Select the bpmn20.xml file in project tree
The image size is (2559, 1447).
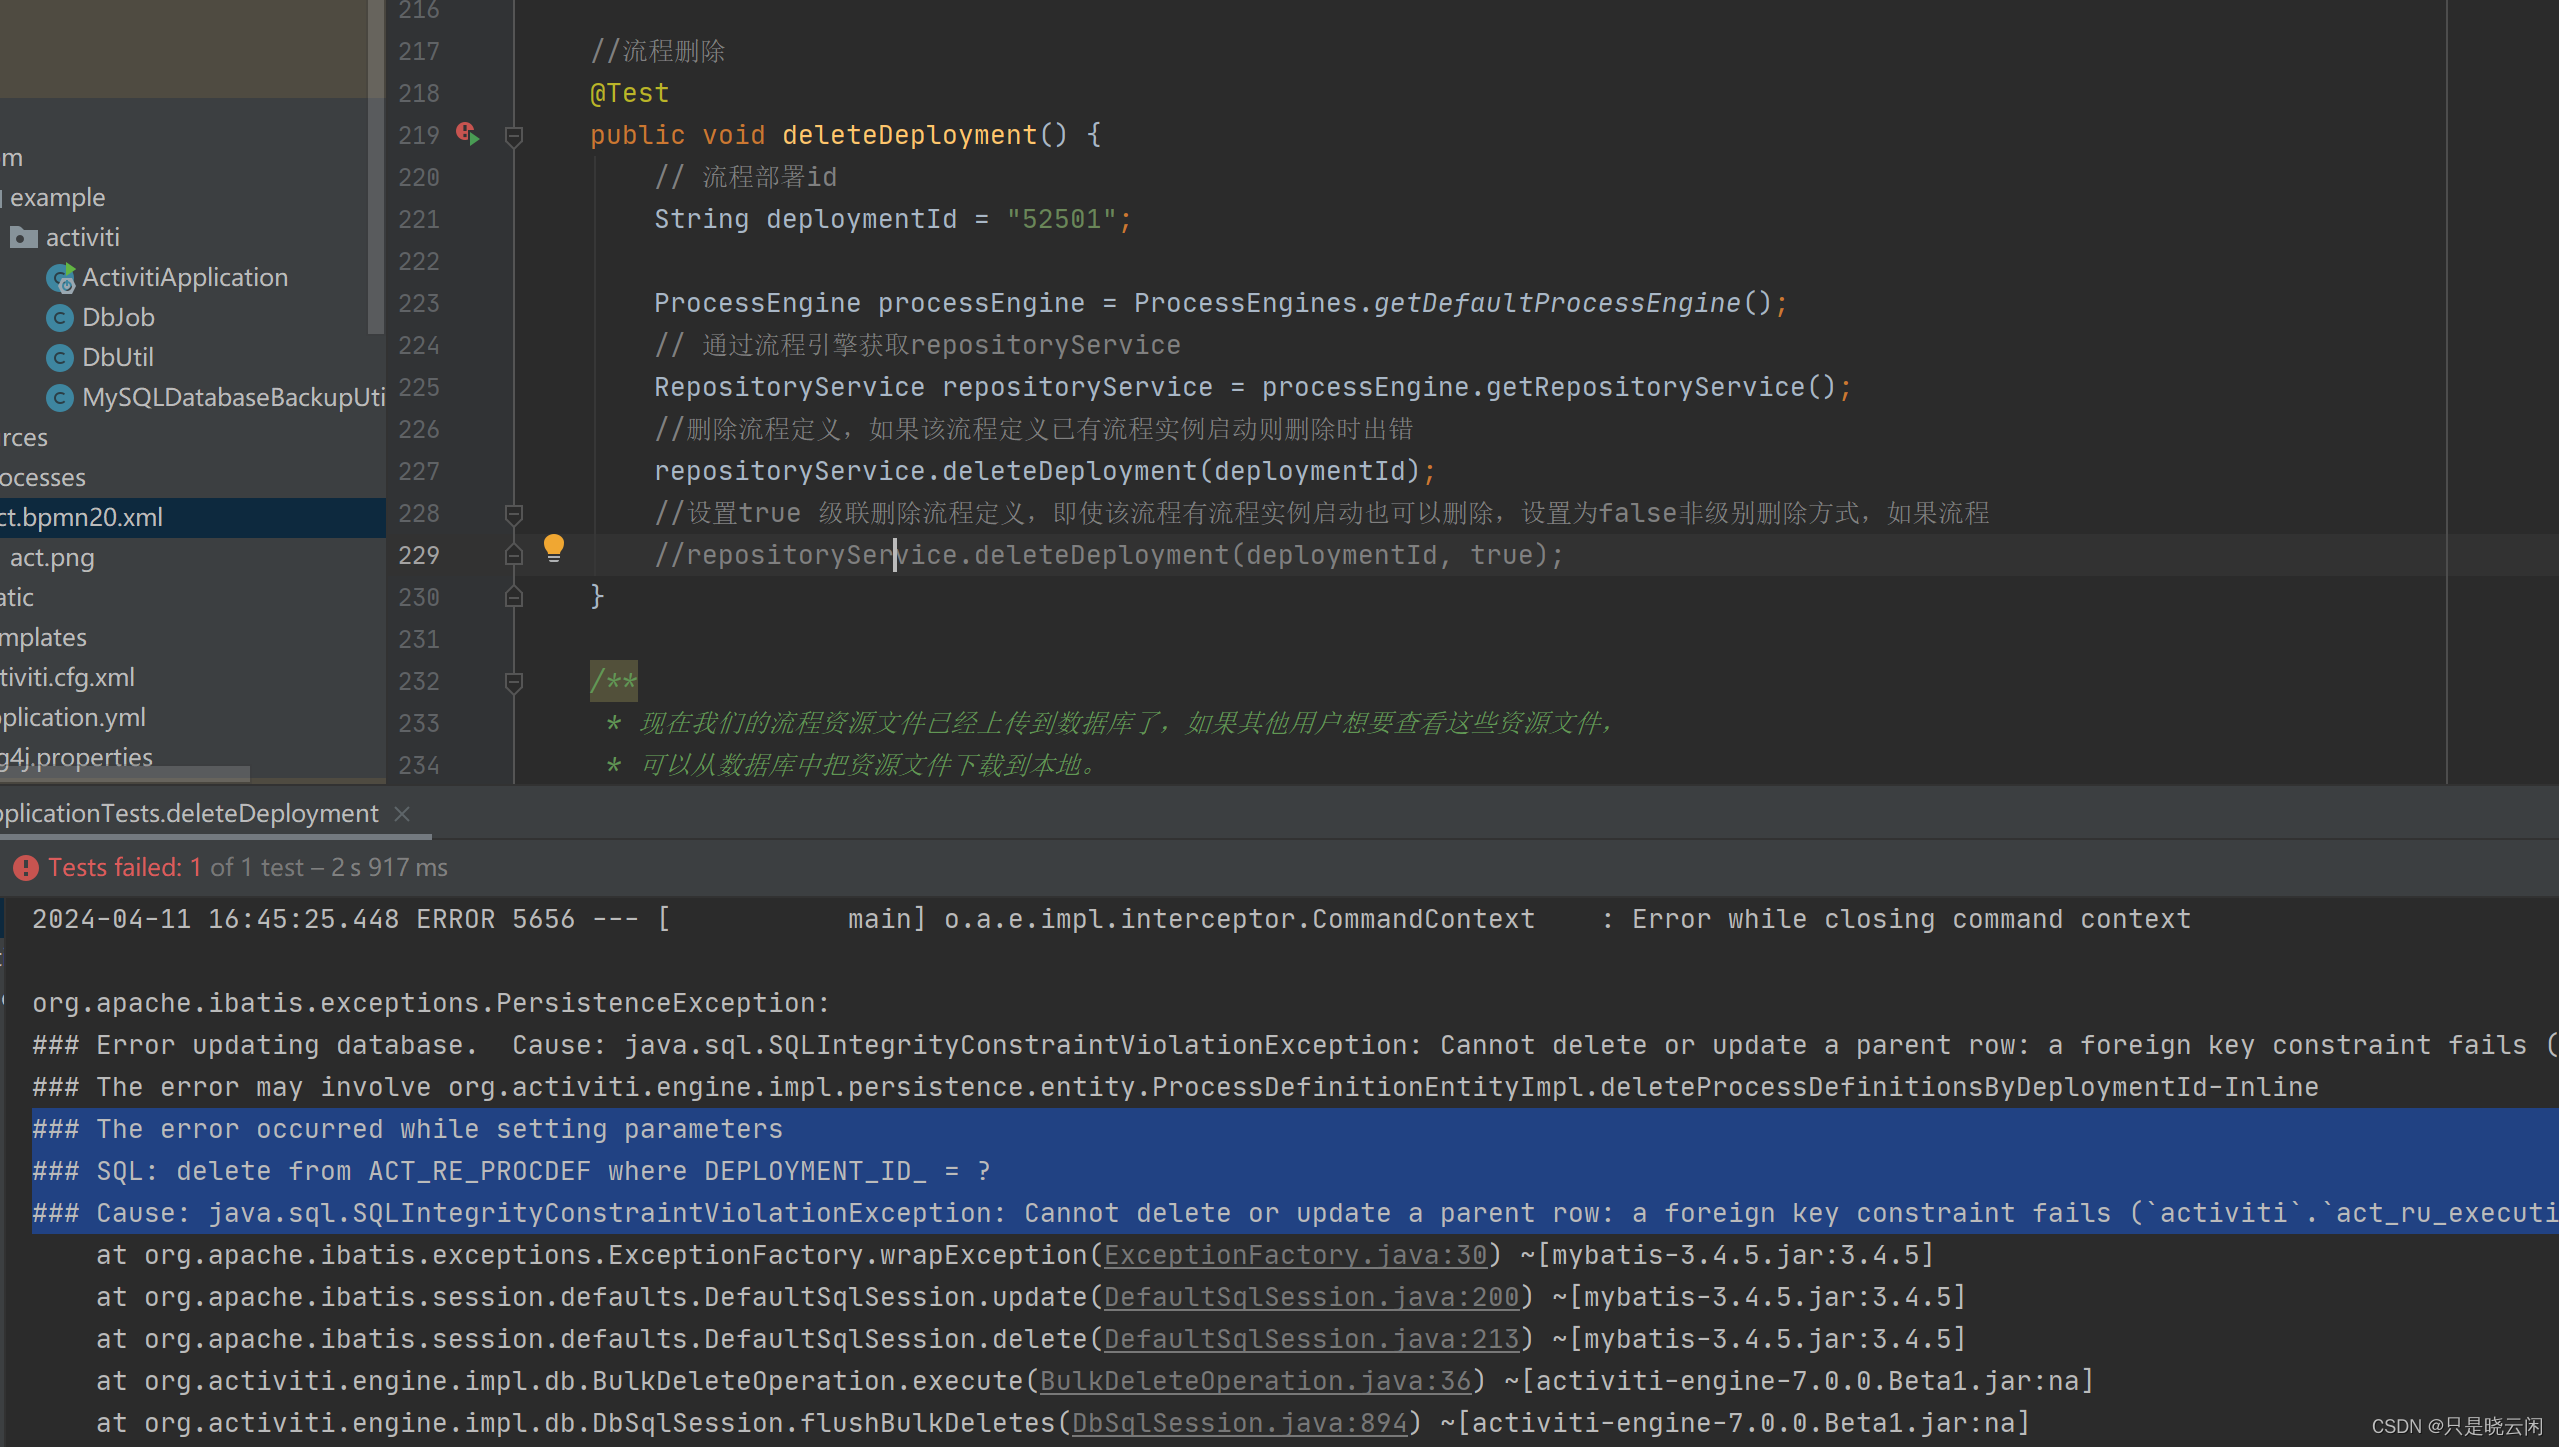click(x=192, y=518)
